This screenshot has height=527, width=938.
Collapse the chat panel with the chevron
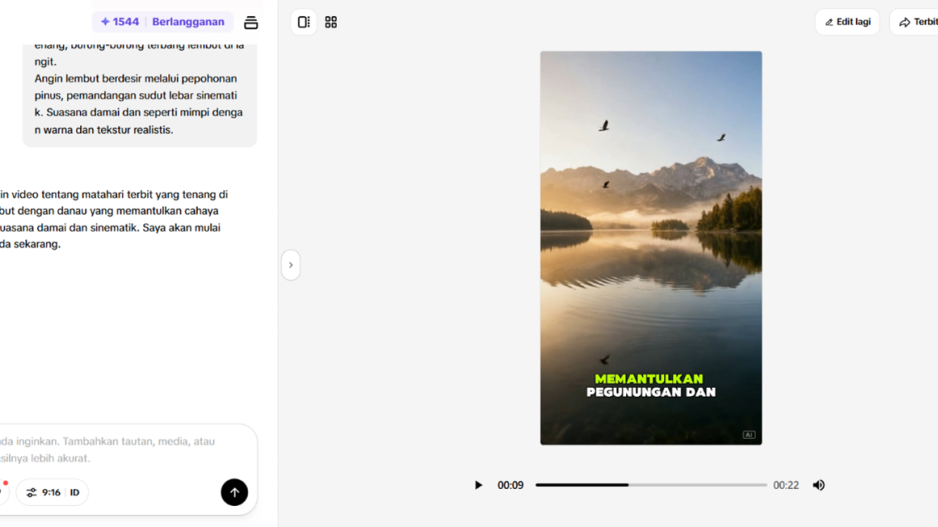(291, 265)
